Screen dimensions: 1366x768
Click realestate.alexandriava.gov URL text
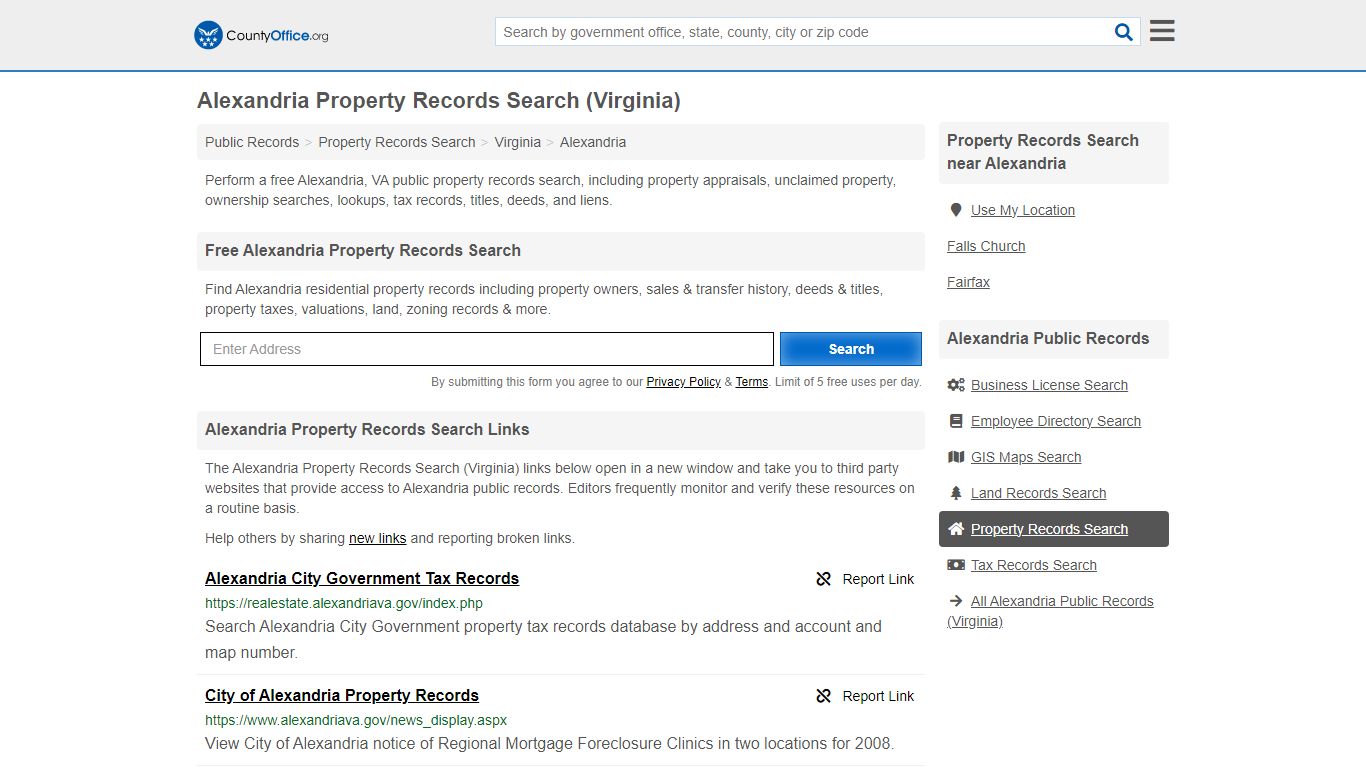coord(344,603)
